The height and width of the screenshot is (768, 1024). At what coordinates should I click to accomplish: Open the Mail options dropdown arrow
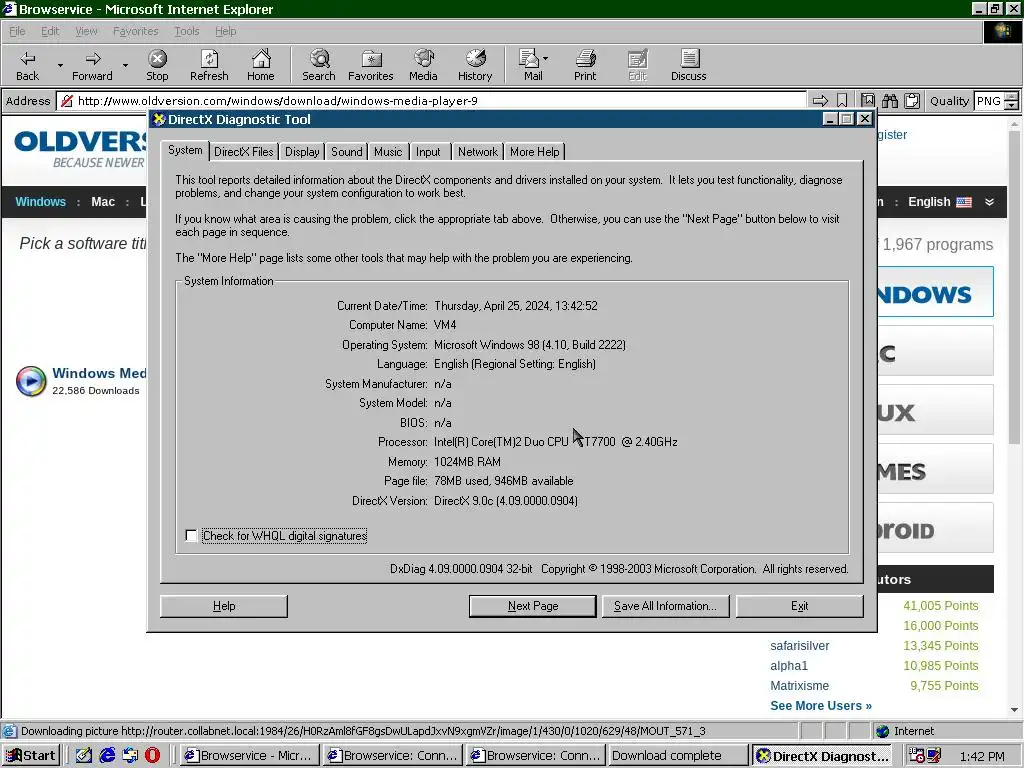545,58
